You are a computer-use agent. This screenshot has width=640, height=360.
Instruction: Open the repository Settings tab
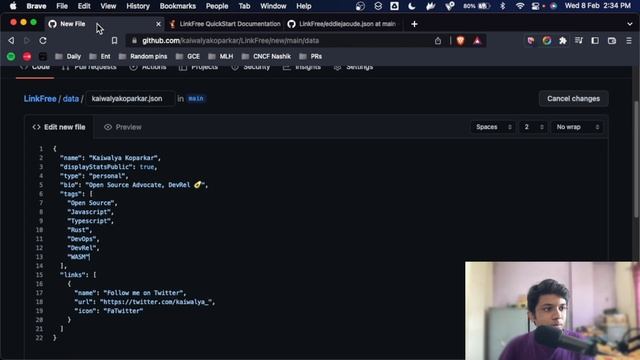(353, 67)
